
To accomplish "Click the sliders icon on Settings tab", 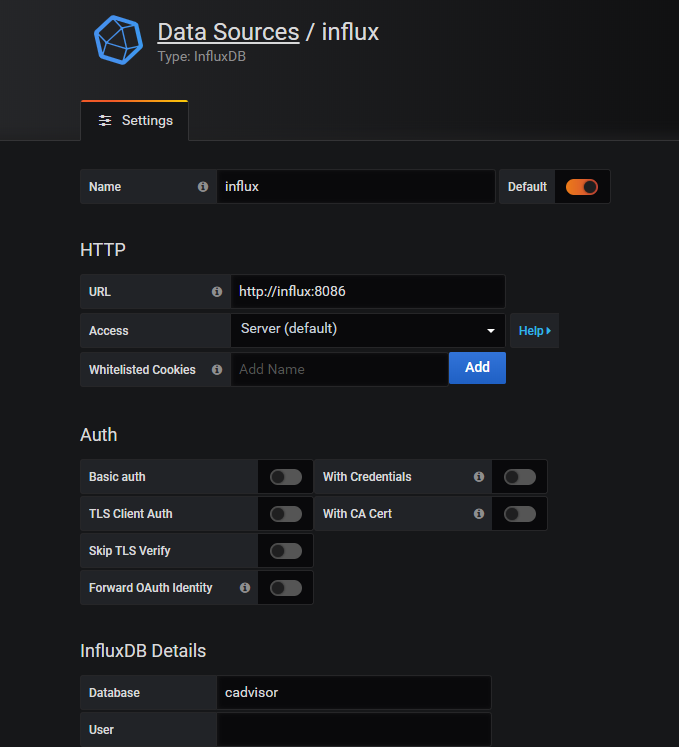I will click(x=105, y=121).
